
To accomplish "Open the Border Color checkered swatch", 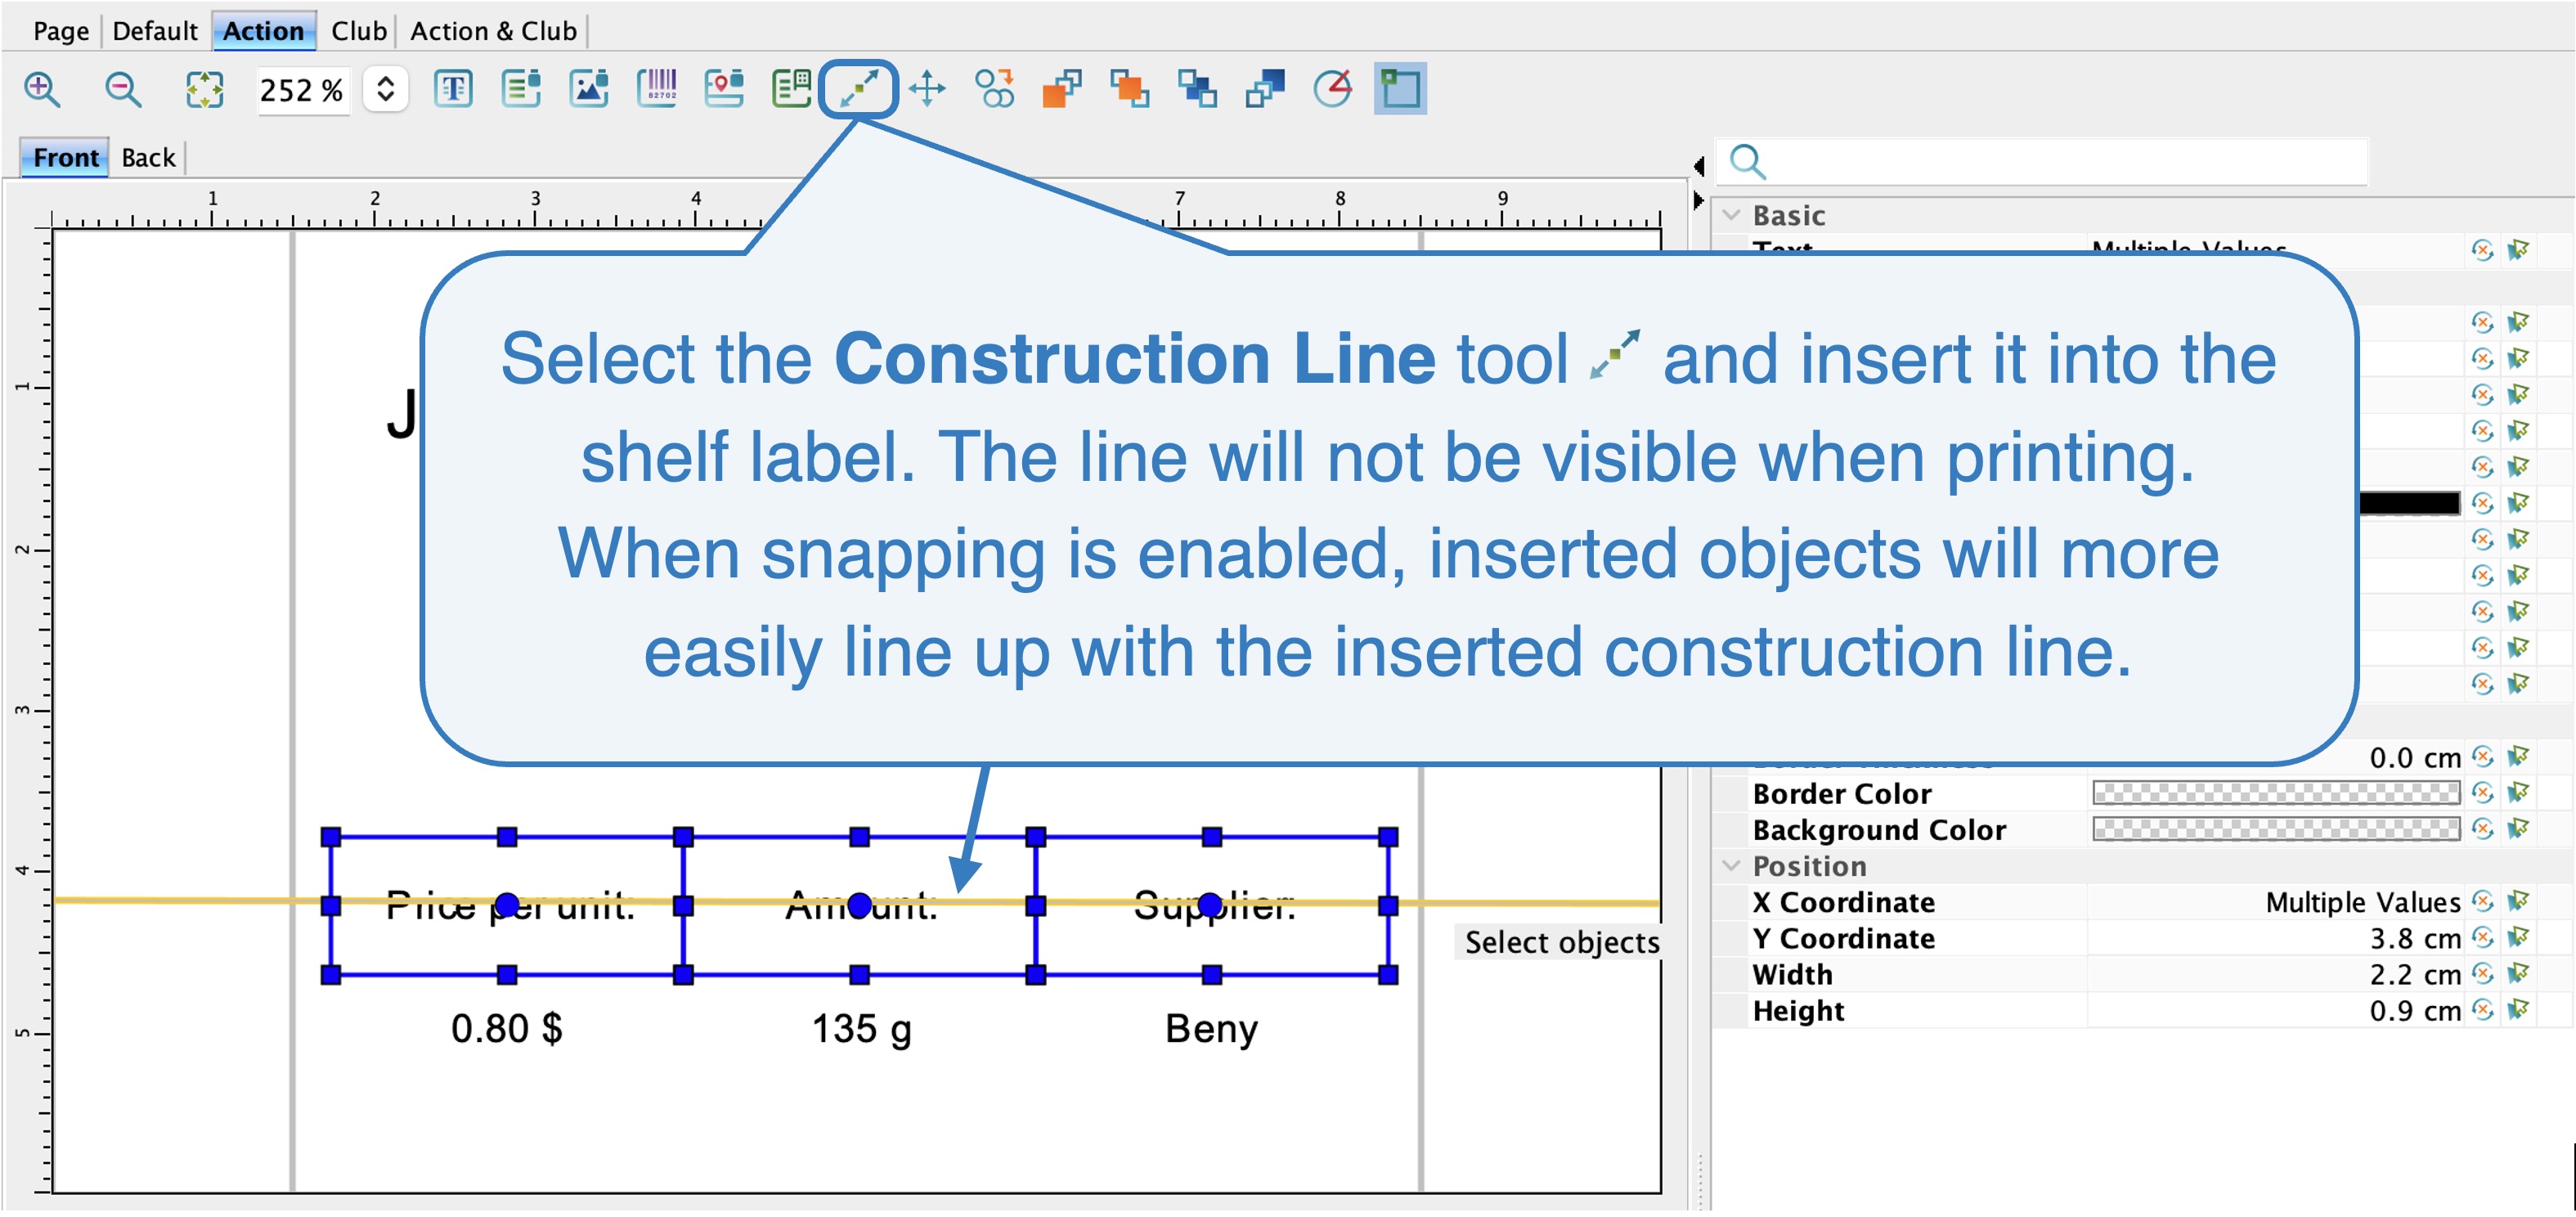I will [2276, 793].
